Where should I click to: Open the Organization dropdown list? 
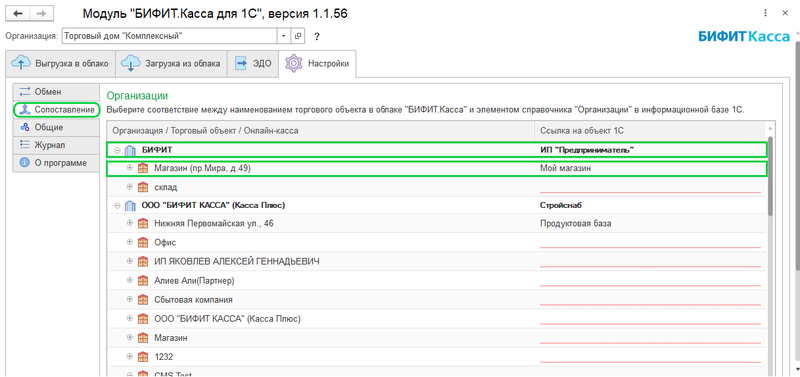[284, 36]
